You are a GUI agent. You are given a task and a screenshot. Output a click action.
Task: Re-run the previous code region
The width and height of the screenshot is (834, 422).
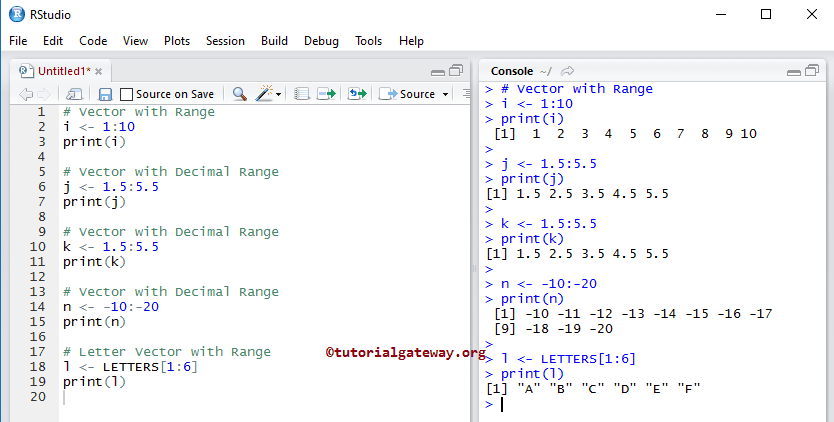click(357, 94)
